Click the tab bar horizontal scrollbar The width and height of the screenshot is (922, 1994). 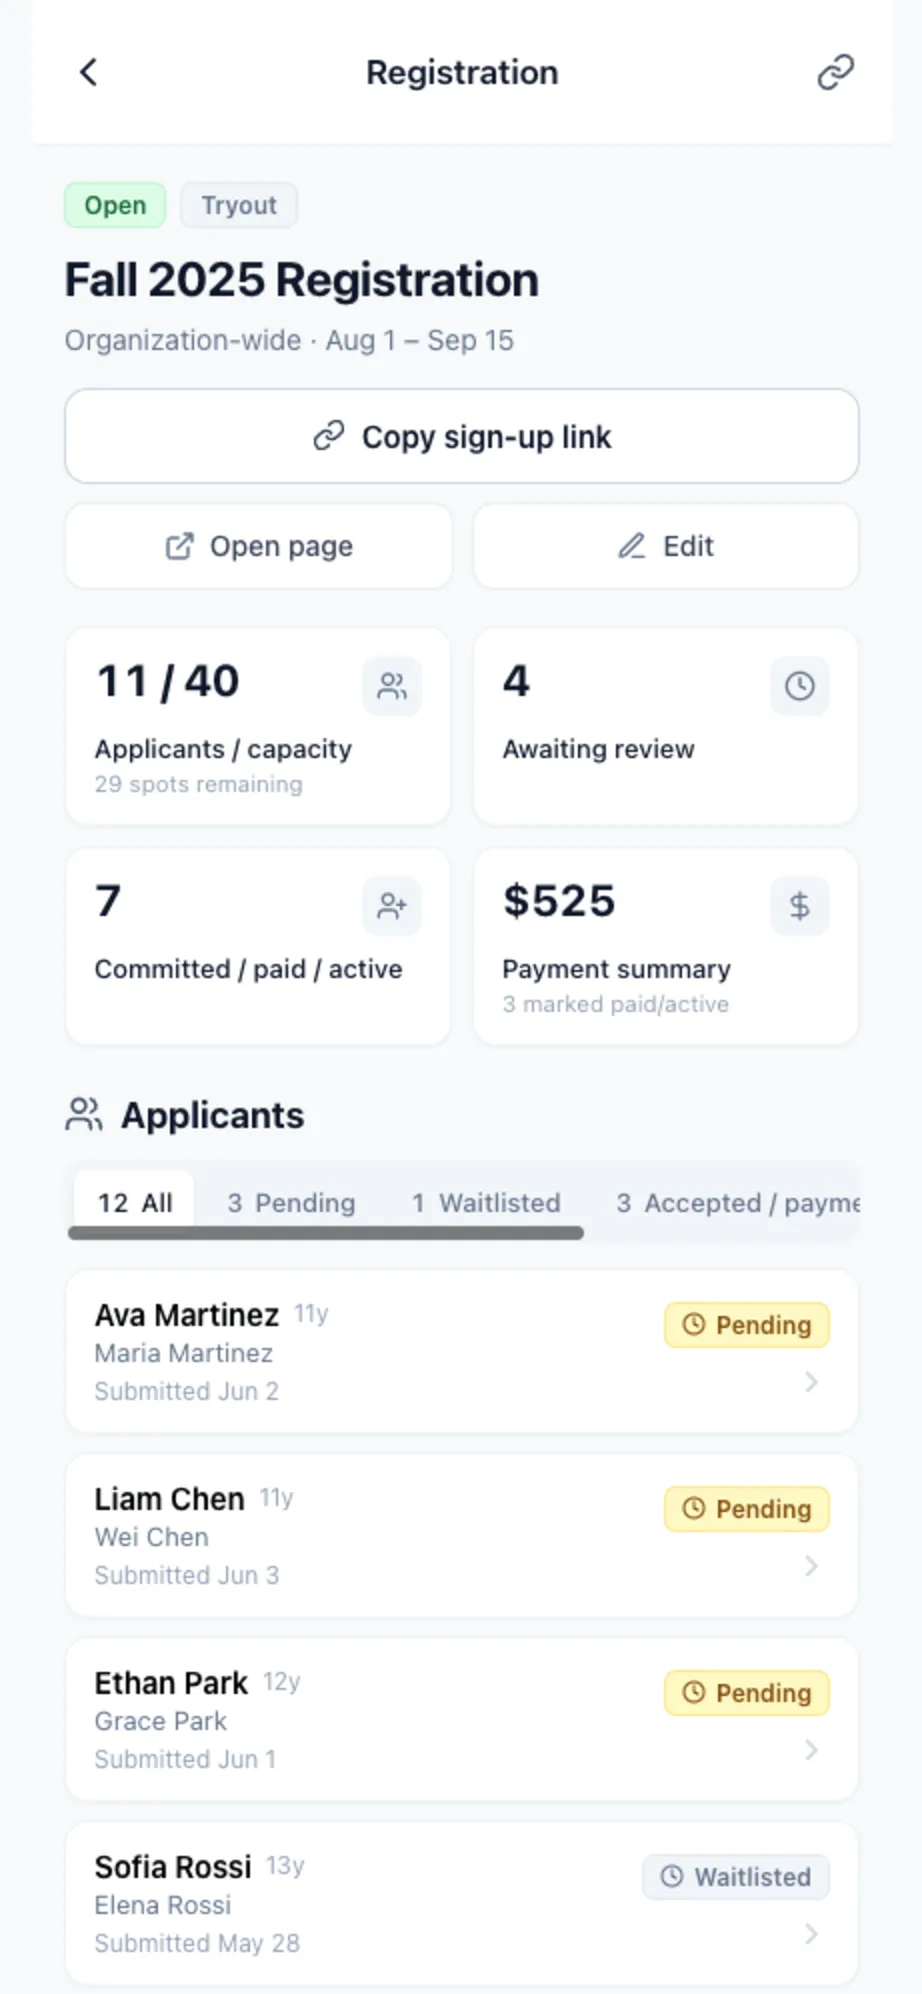click(x=326, y=1234)
